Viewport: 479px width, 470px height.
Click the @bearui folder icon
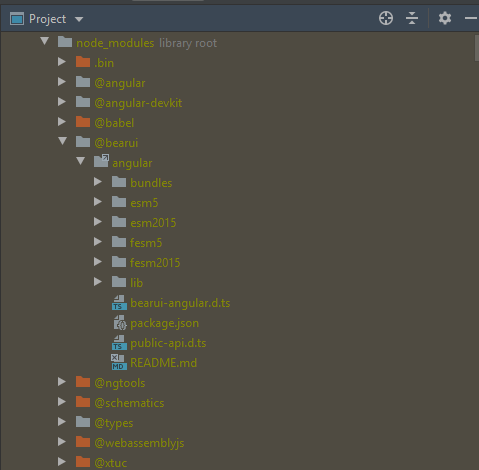coord(83,142)
